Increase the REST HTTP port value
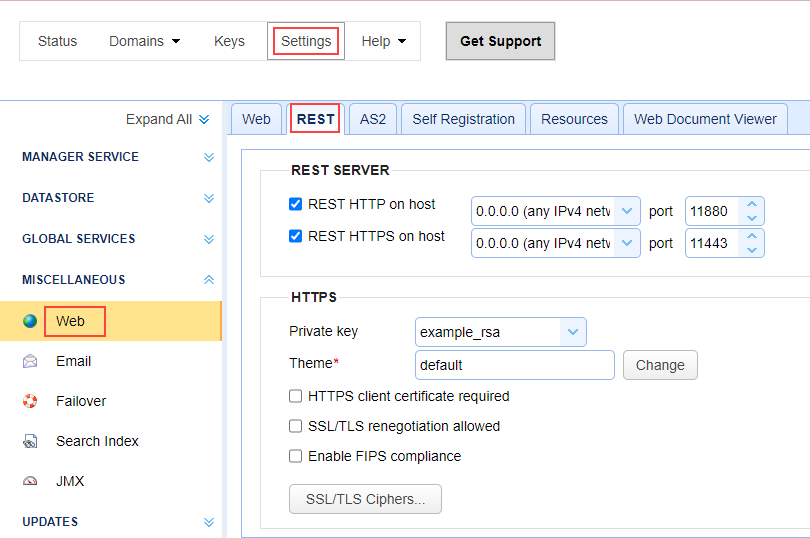The width and height of the screenshot is (810, 538). [752, 205]
